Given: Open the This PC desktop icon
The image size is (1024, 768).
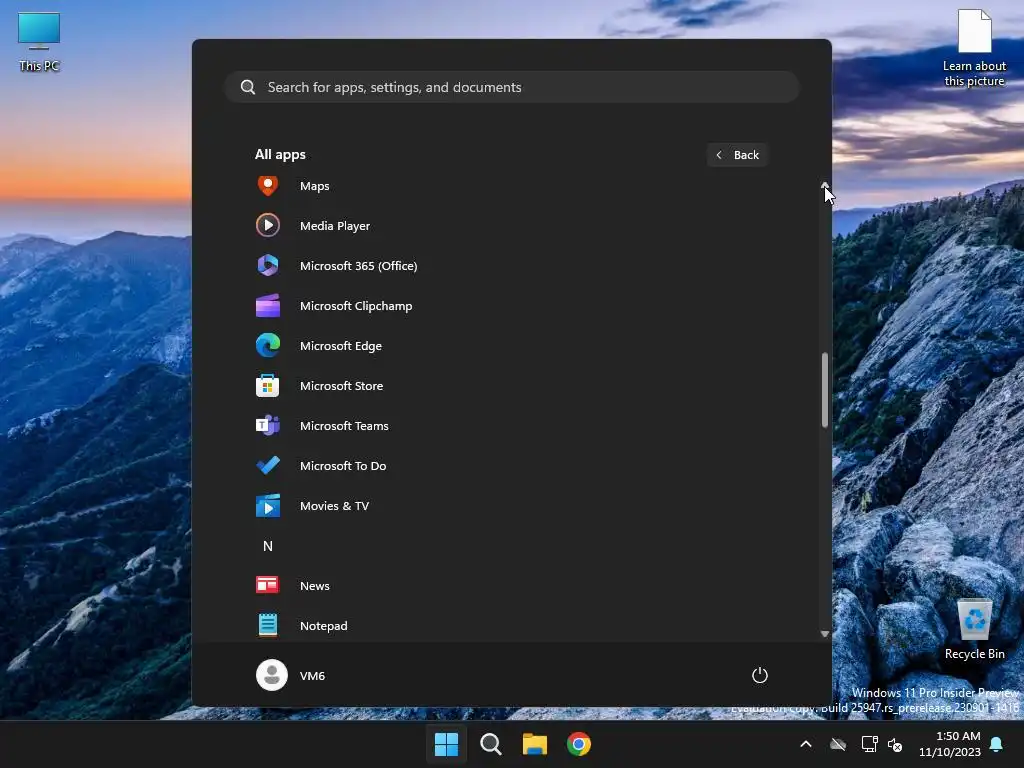Looking at the screenshot, I should [x=39, y=42].
